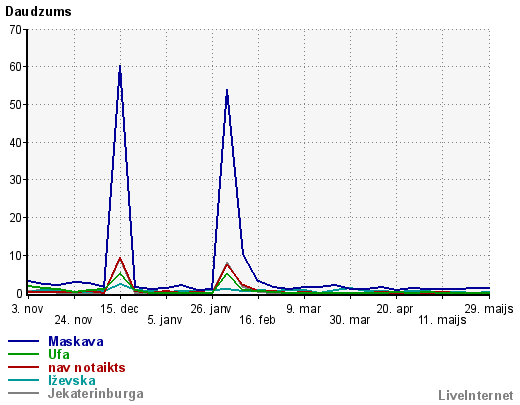This screenshot has width=520, height=405.
Task: Click the Iževska legend label
Action: point(72,380)
